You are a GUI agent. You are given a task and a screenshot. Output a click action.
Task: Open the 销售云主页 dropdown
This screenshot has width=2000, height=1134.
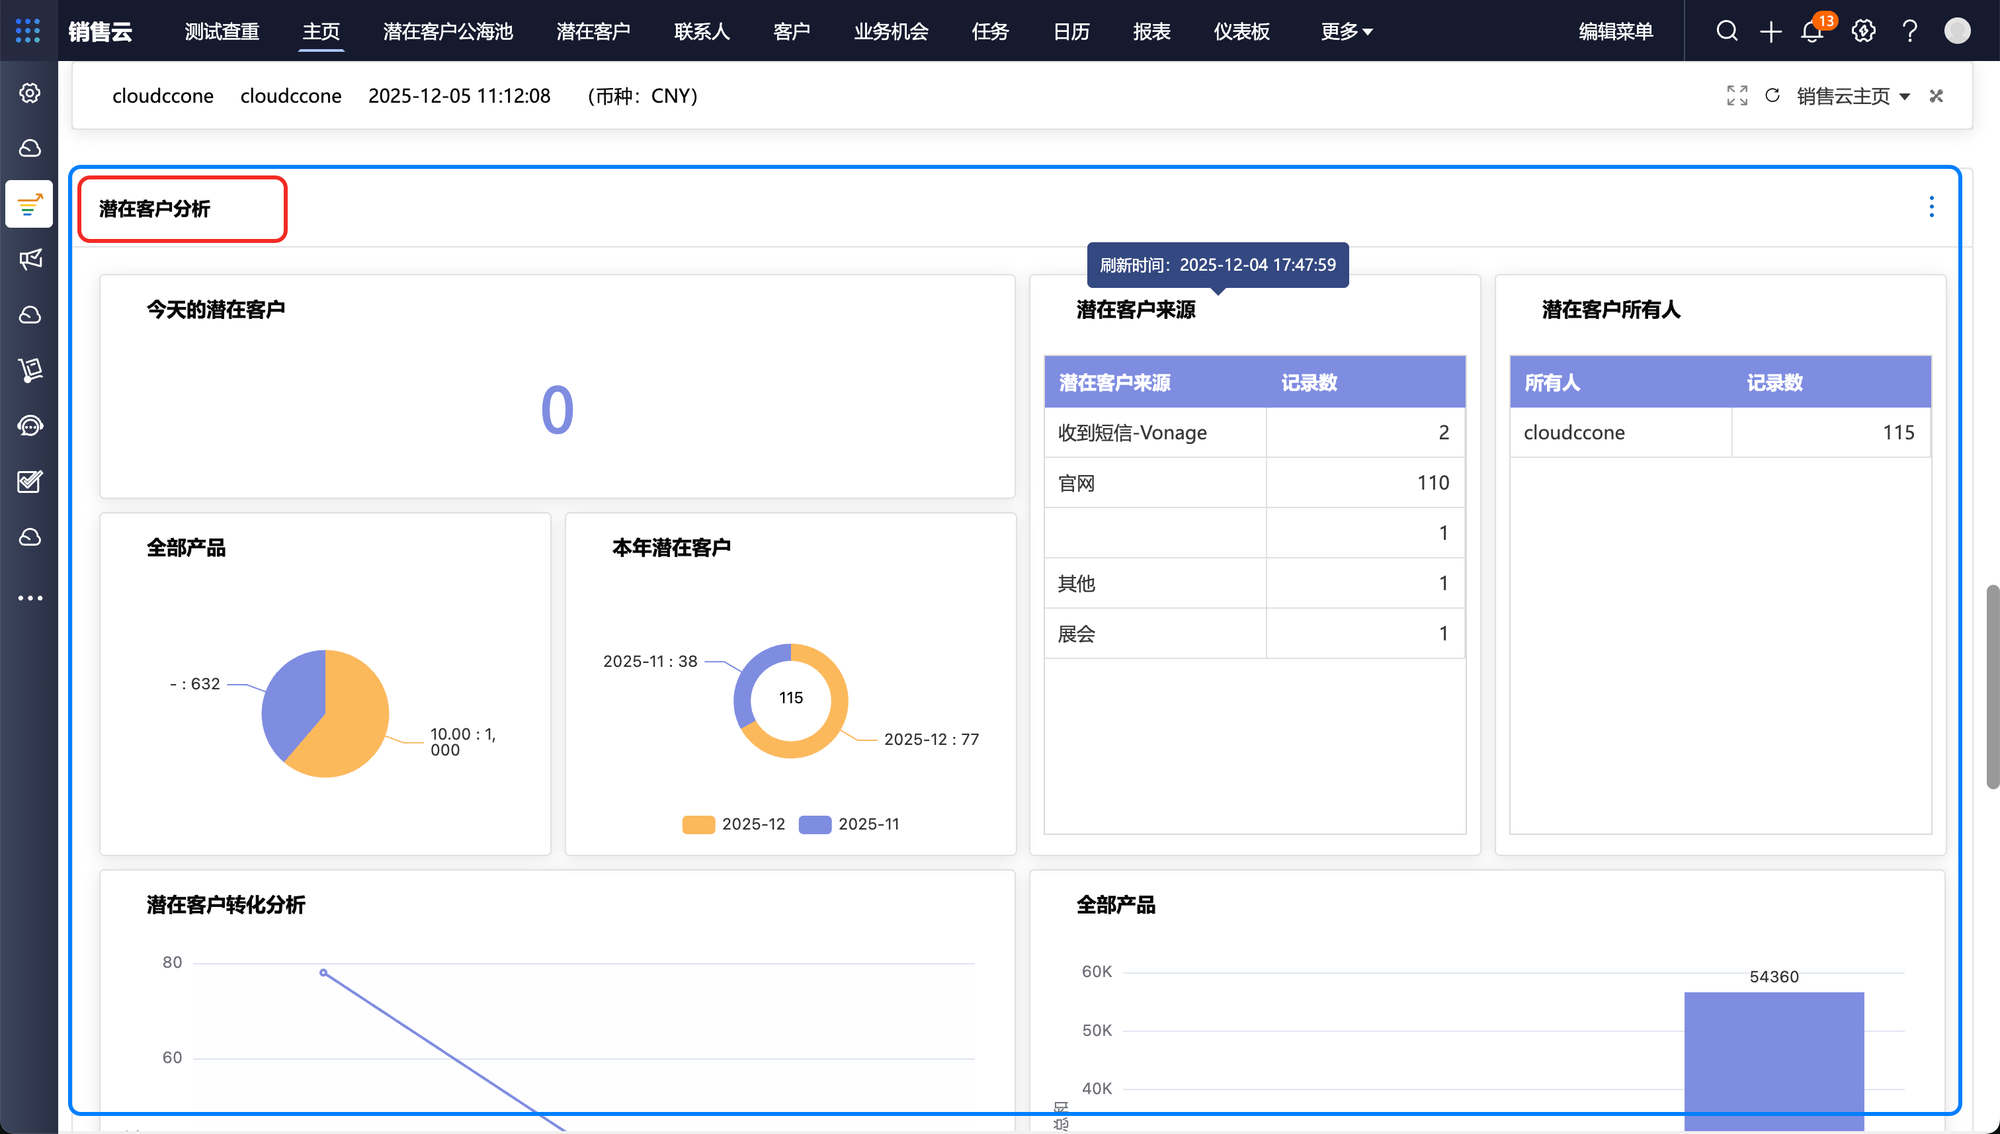(1853, 96)
